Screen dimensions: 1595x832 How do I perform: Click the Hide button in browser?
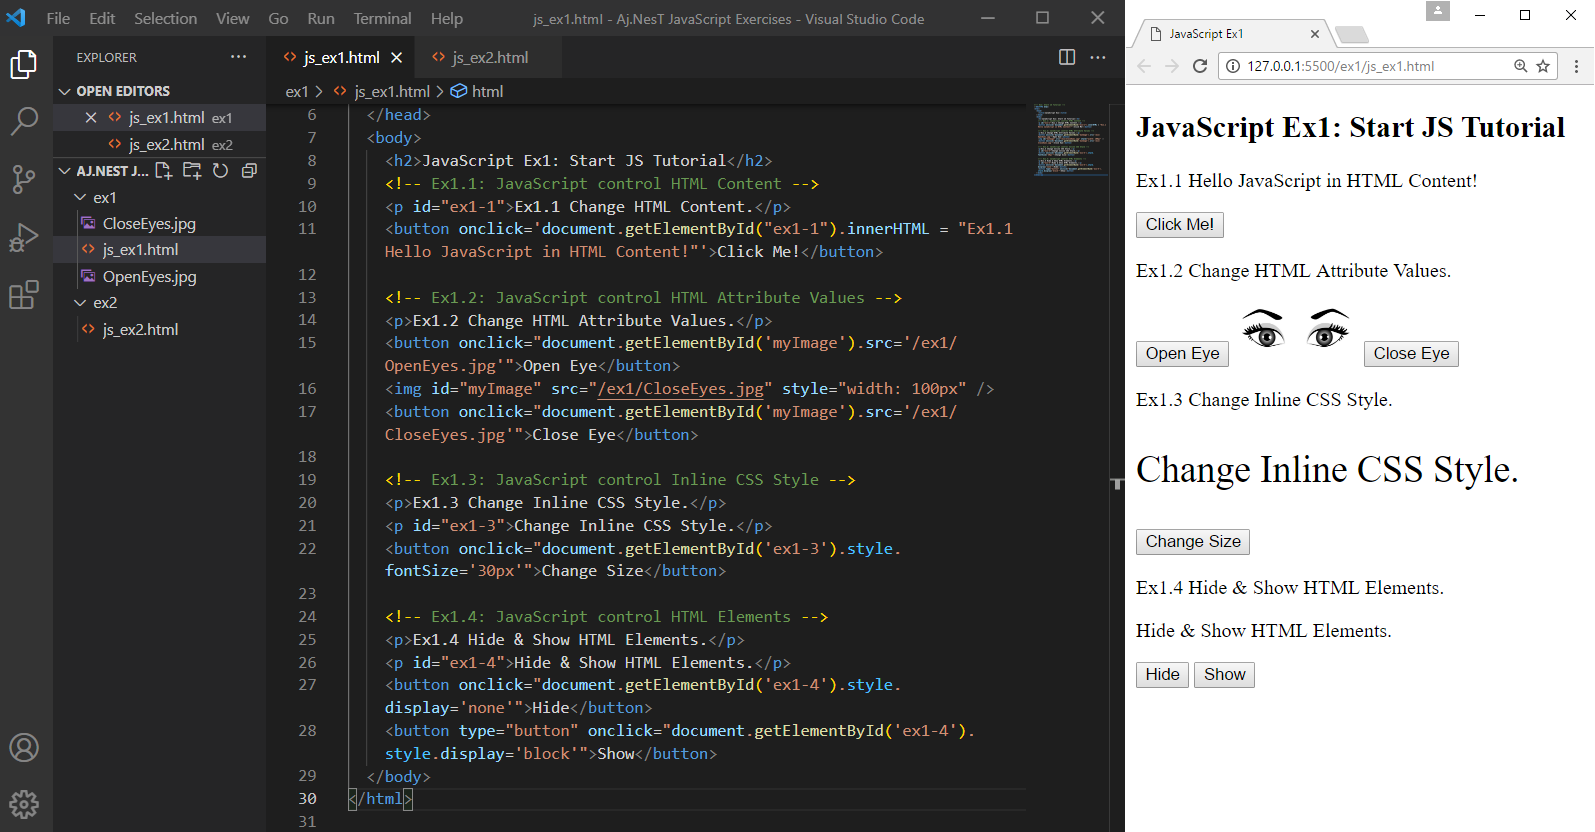(1161, 675)
